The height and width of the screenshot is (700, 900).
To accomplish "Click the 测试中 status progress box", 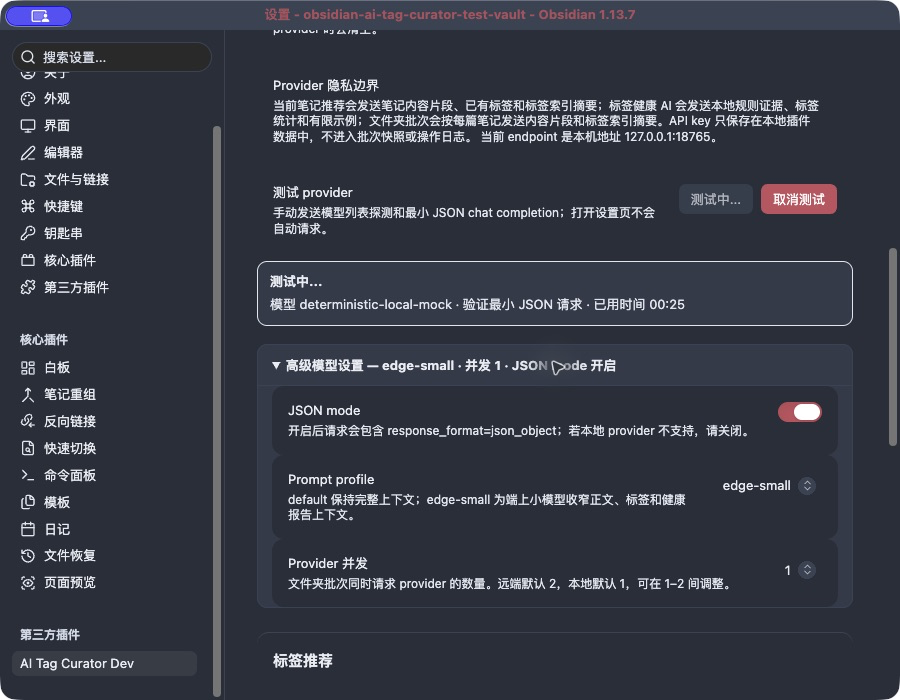I will pyautogui.click(x=554, y=294).
